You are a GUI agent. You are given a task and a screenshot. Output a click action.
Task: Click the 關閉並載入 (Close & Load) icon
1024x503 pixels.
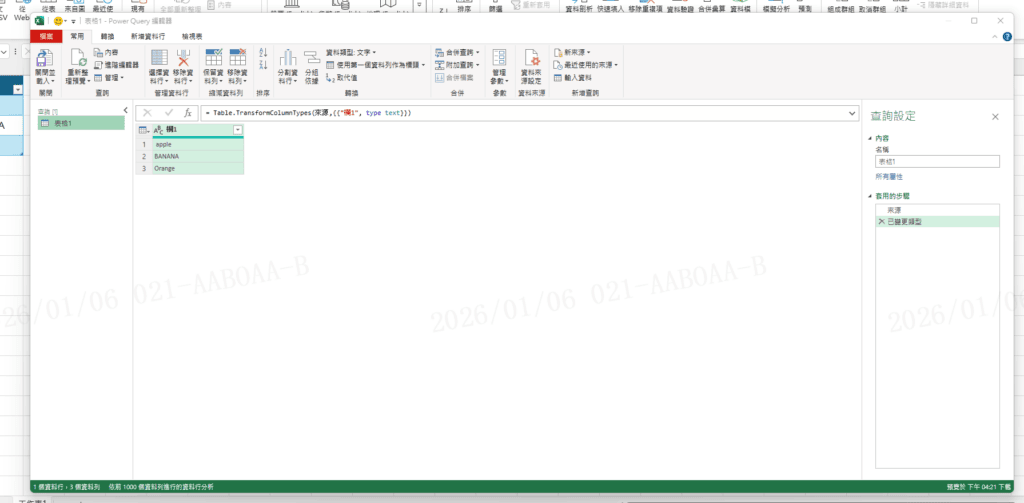tap(44, 60)
